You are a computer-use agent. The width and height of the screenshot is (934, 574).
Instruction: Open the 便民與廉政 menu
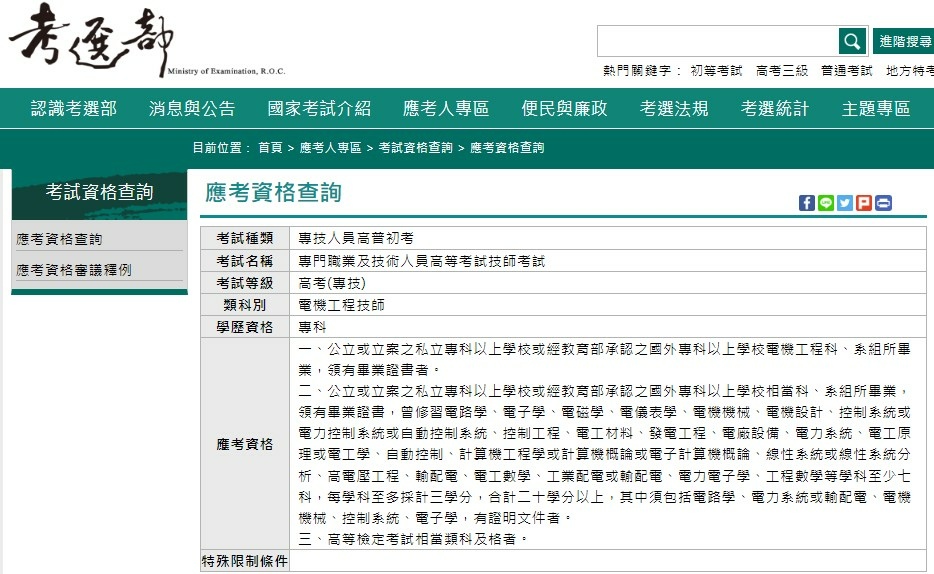click(x=564, y=108)
